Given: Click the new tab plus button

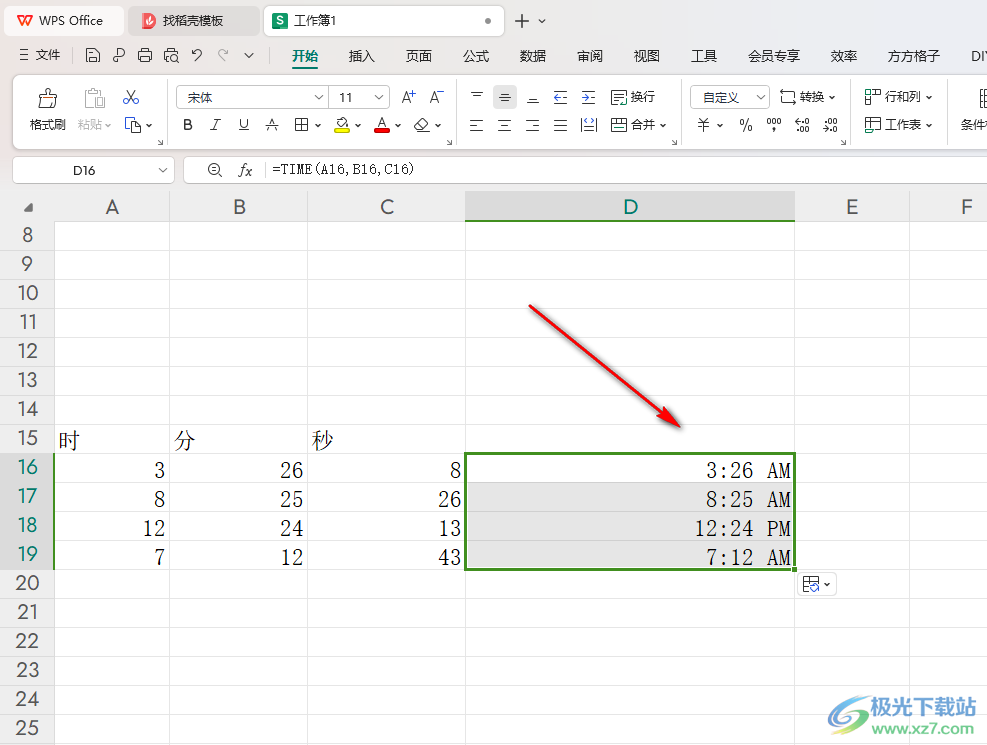Looking at the screenshot, I should [x=521, y=21].
